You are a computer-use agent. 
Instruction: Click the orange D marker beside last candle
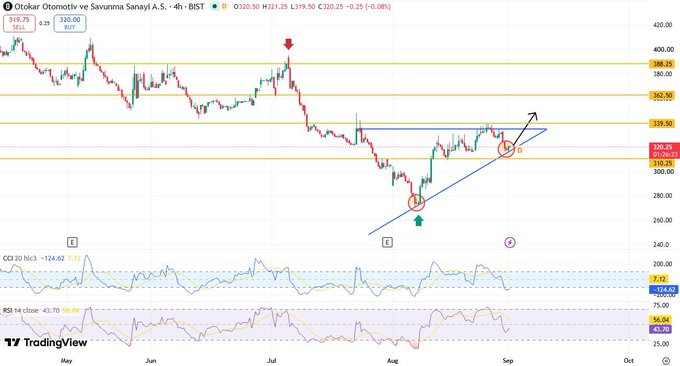point(520,150)
